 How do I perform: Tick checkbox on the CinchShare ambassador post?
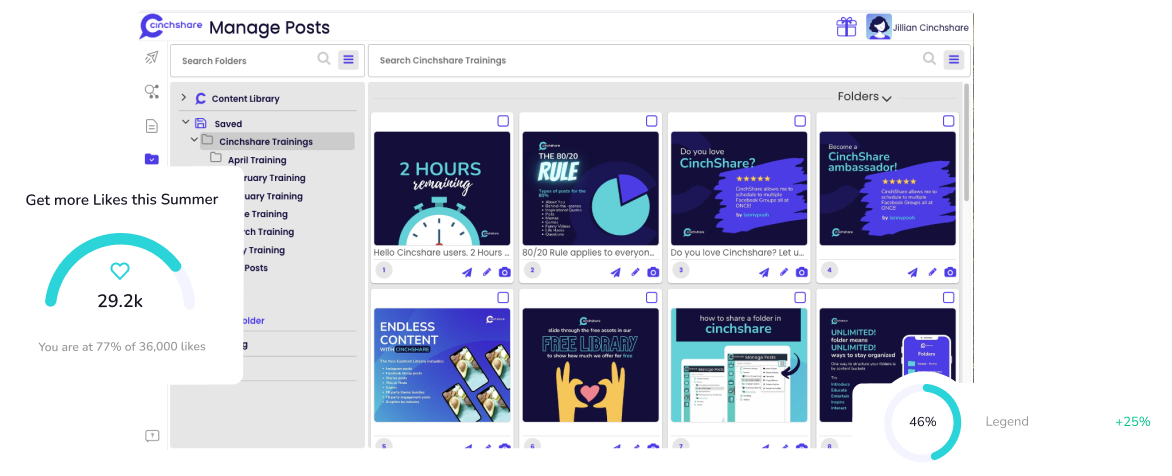point(949,121)
